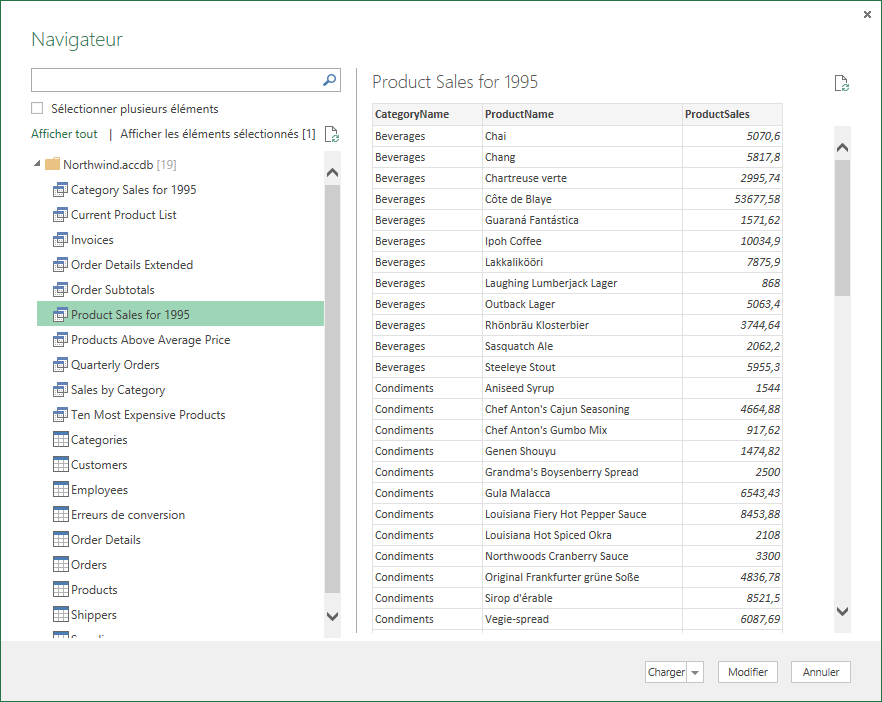Select Ten Most Expensive Products item
The image size is (882, 702).
[148, 415]
